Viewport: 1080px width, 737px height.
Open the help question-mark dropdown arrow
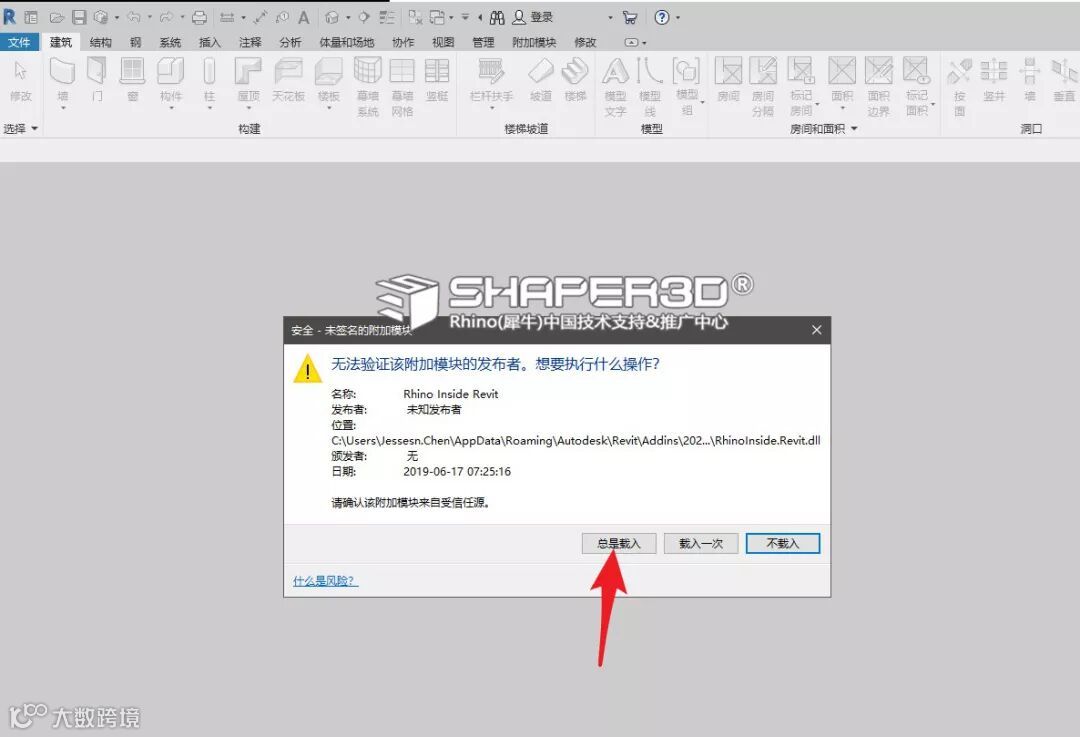[x=678, y=17]
